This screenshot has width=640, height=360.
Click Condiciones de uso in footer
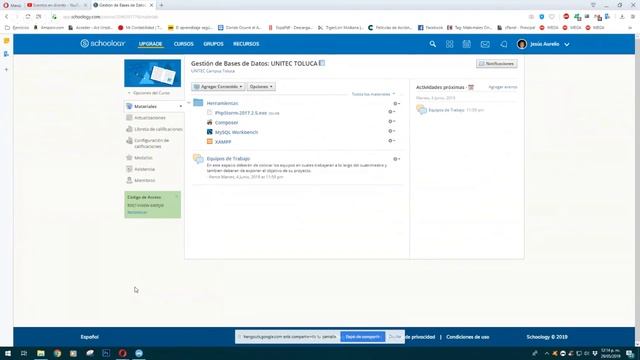(468, 337)
